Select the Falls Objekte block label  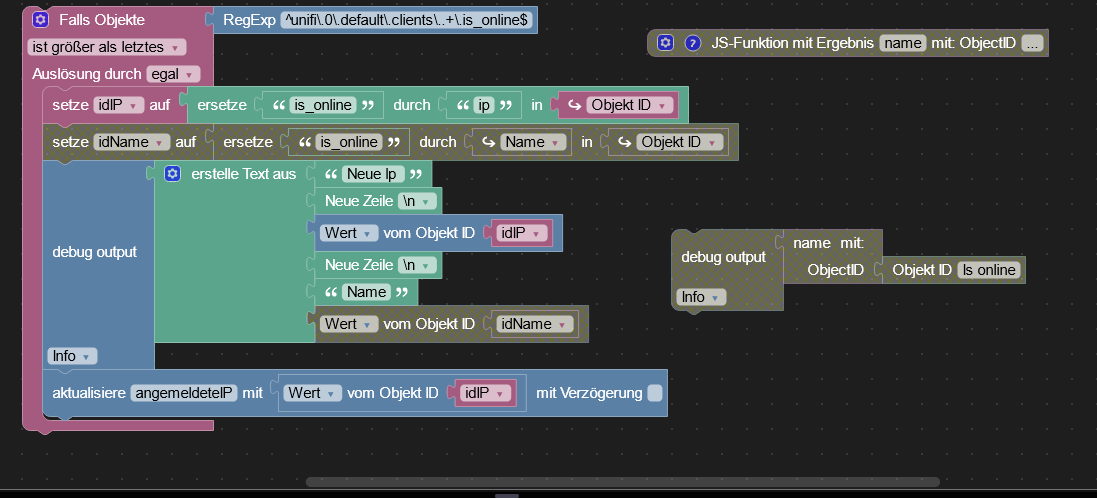102,20
